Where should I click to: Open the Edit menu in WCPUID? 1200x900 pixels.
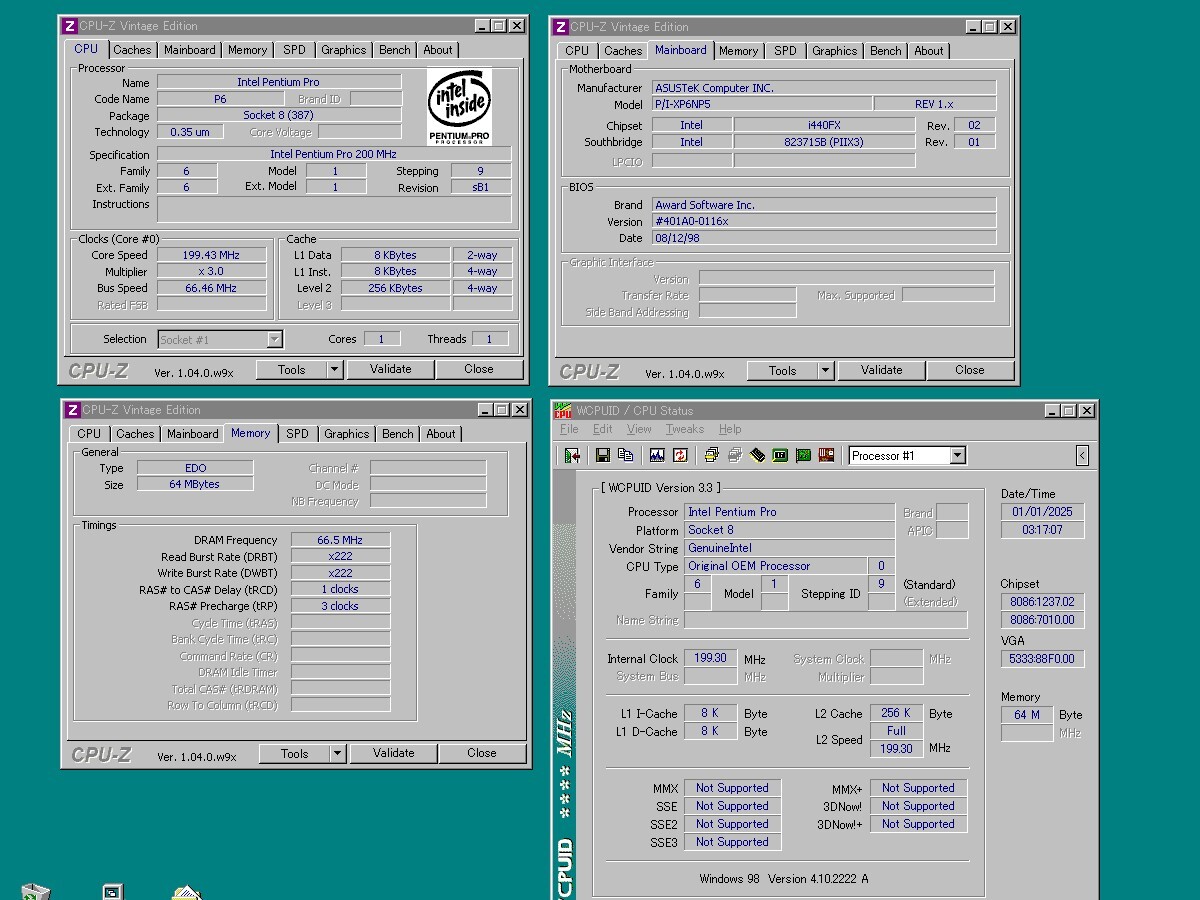[602, 430]
